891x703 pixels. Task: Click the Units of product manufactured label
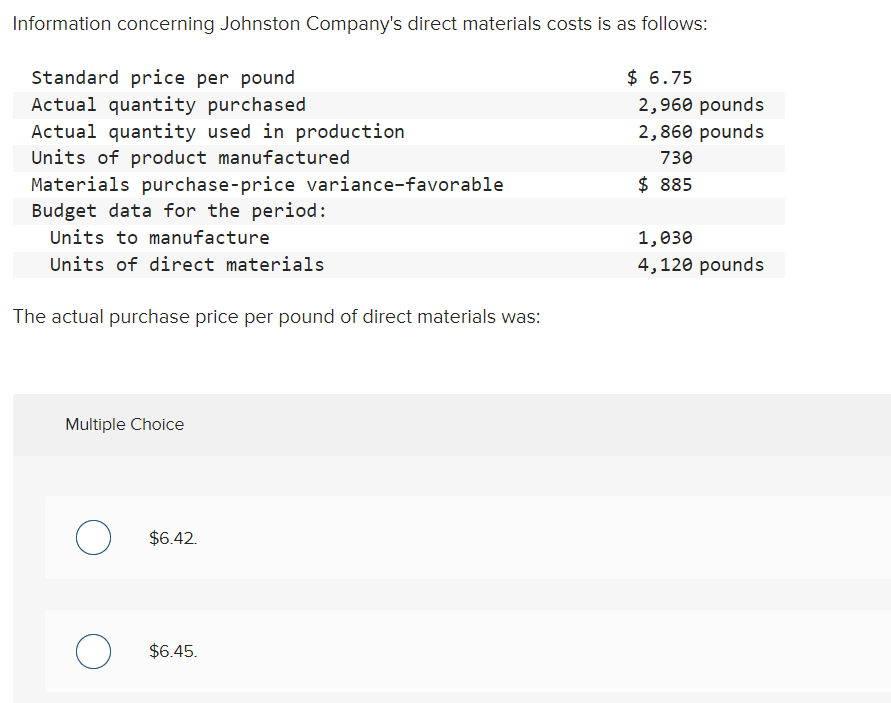tap(190, 157)
